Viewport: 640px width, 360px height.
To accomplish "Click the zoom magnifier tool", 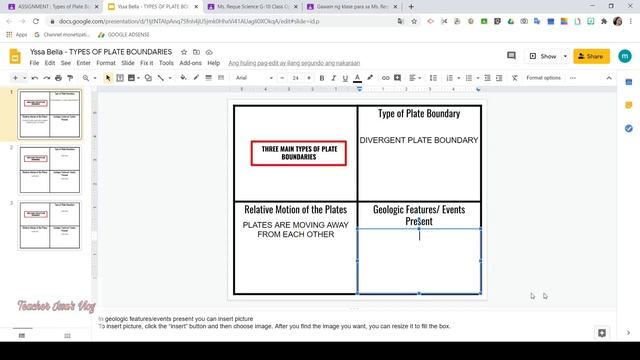I will (86, 78).
